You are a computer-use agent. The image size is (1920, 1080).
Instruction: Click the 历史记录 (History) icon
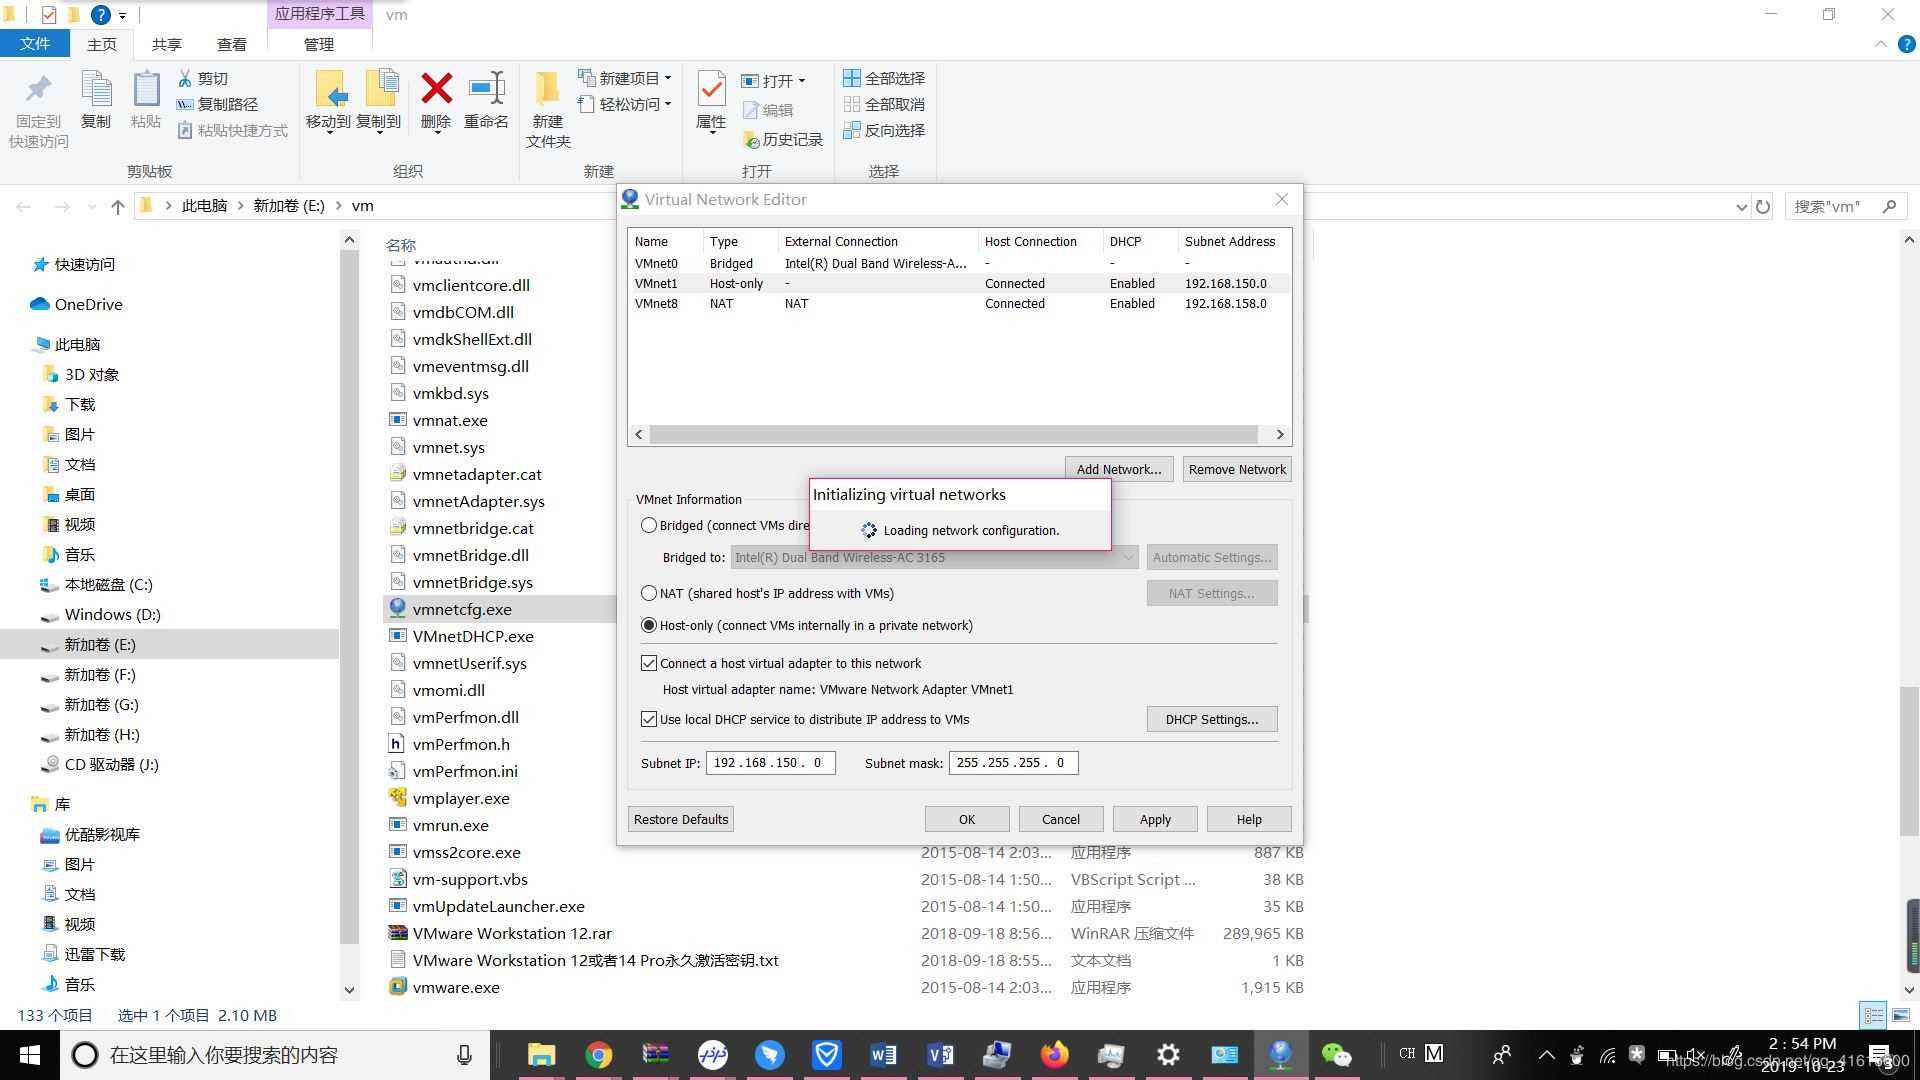tap(783, 139)
